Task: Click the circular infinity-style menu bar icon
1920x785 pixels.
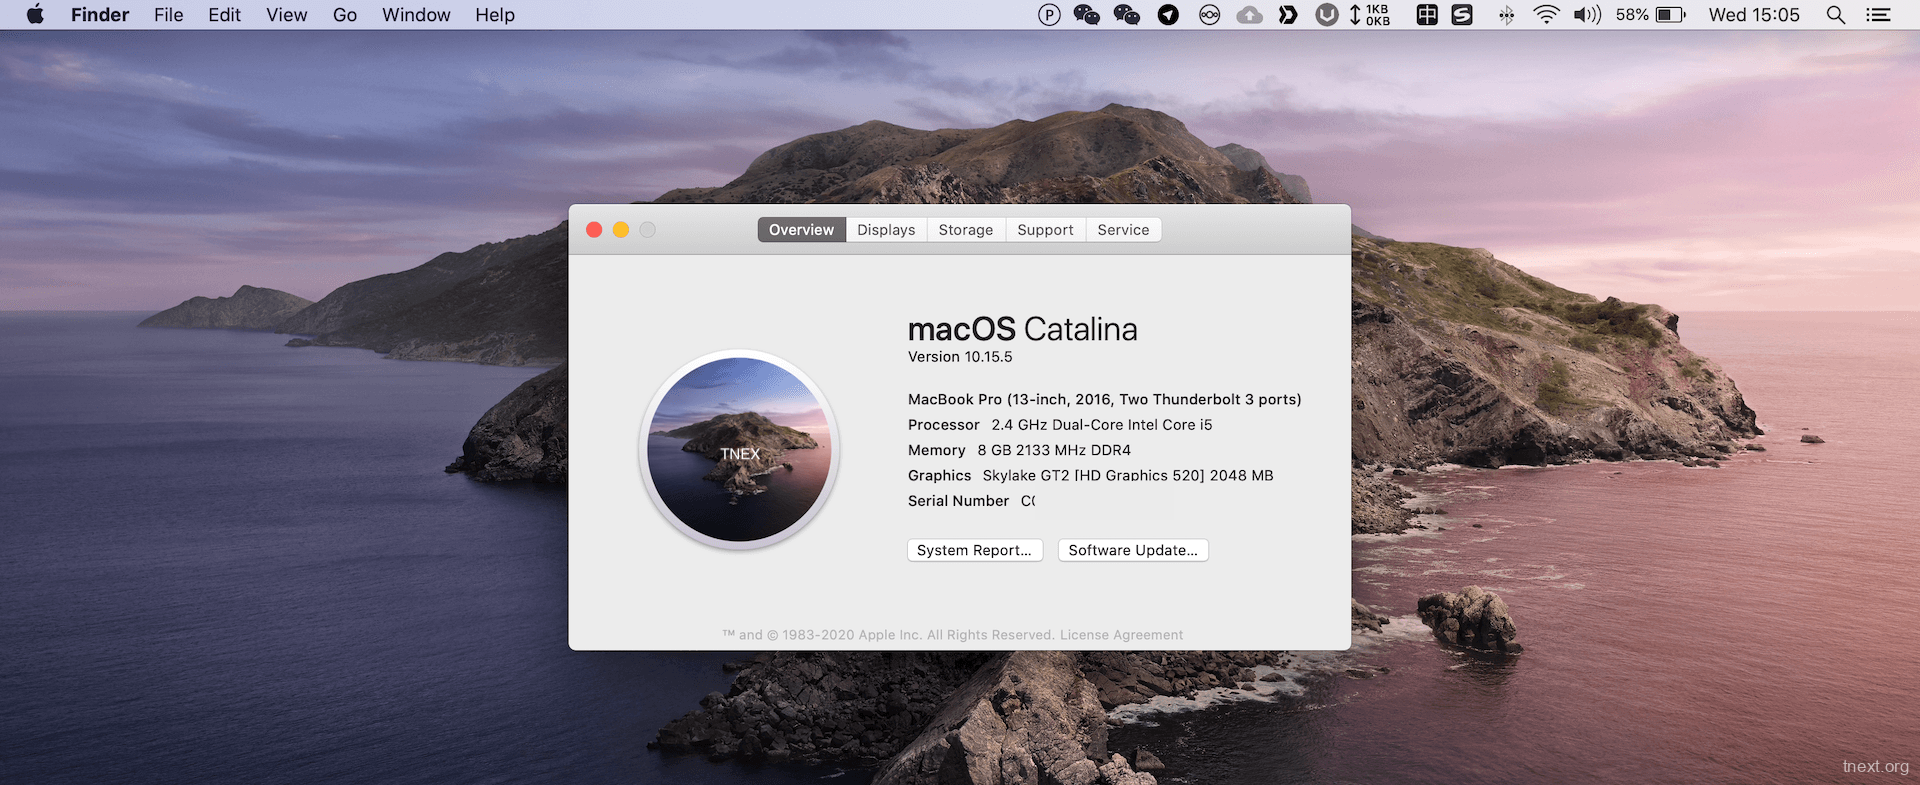Action: pyautogui.click(x=1210, y=15)
